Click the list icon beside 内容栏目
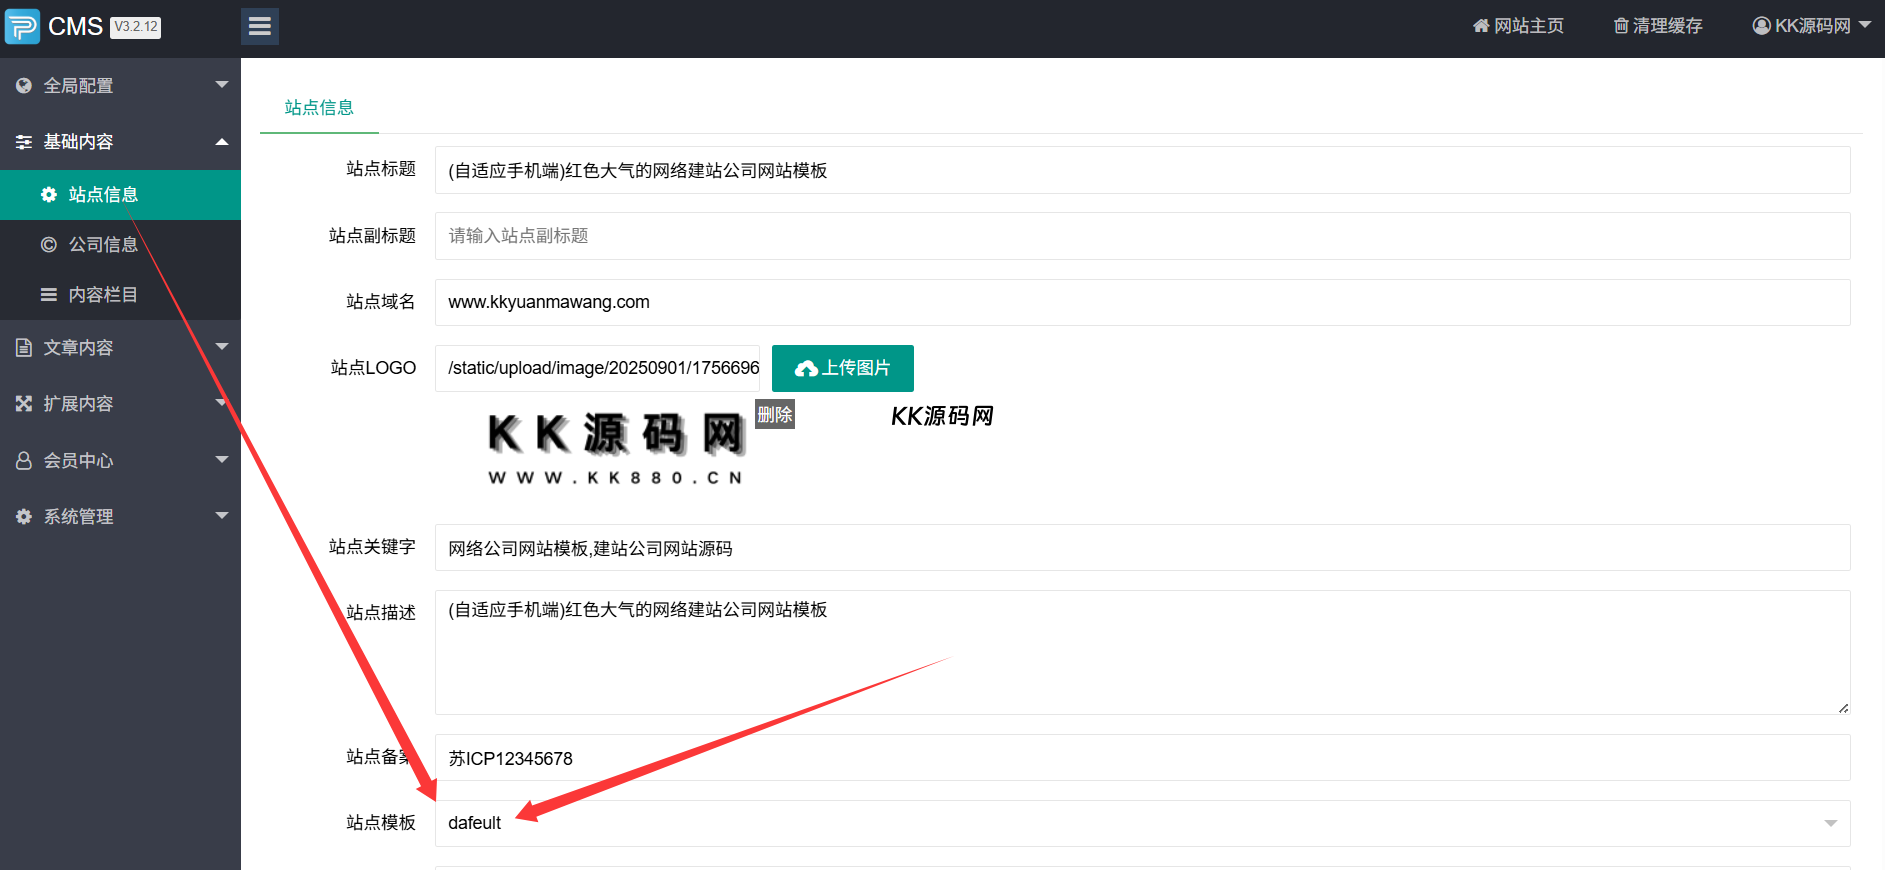 pos(49,295)
